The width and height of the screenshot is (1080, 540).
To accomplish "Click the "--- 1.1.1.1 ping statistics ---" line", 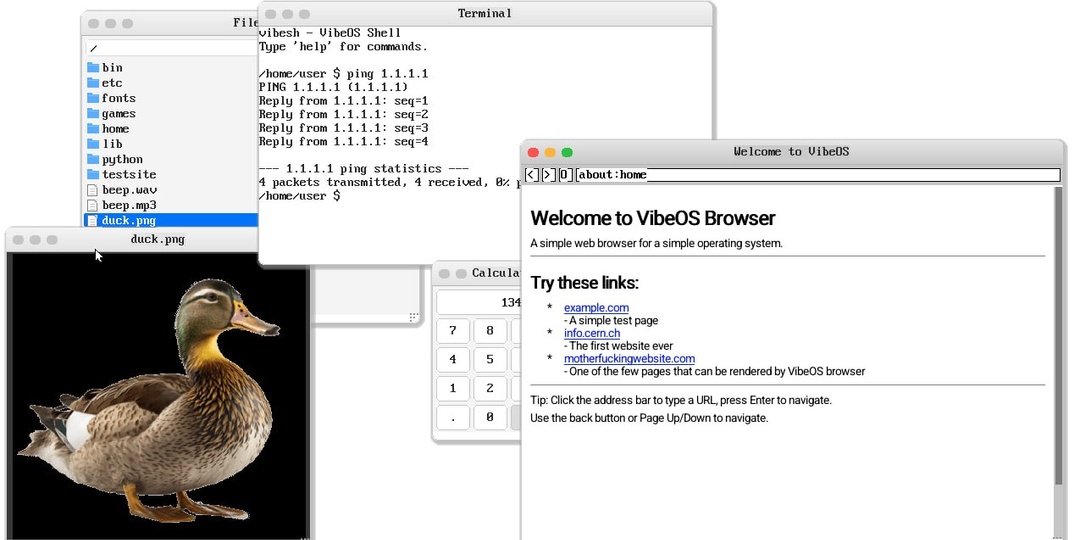I will pos(364,169).
